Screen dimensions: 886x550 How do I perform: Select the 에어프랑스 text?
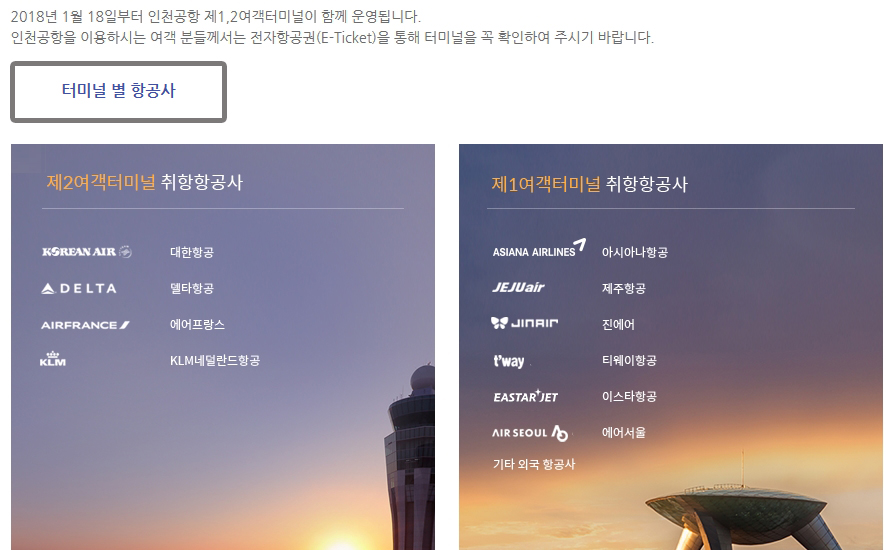pos(197,324)
